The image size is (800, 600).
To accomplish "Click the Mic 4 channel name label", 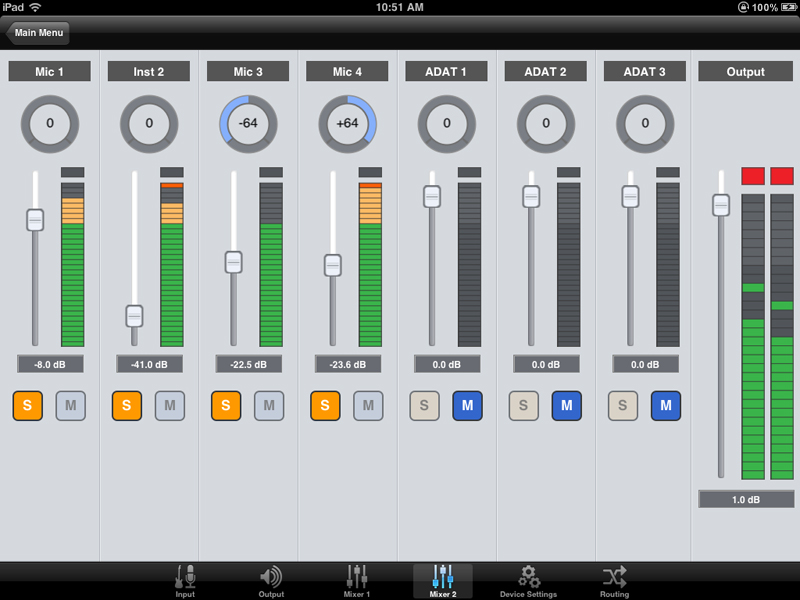I will (347, 71).
